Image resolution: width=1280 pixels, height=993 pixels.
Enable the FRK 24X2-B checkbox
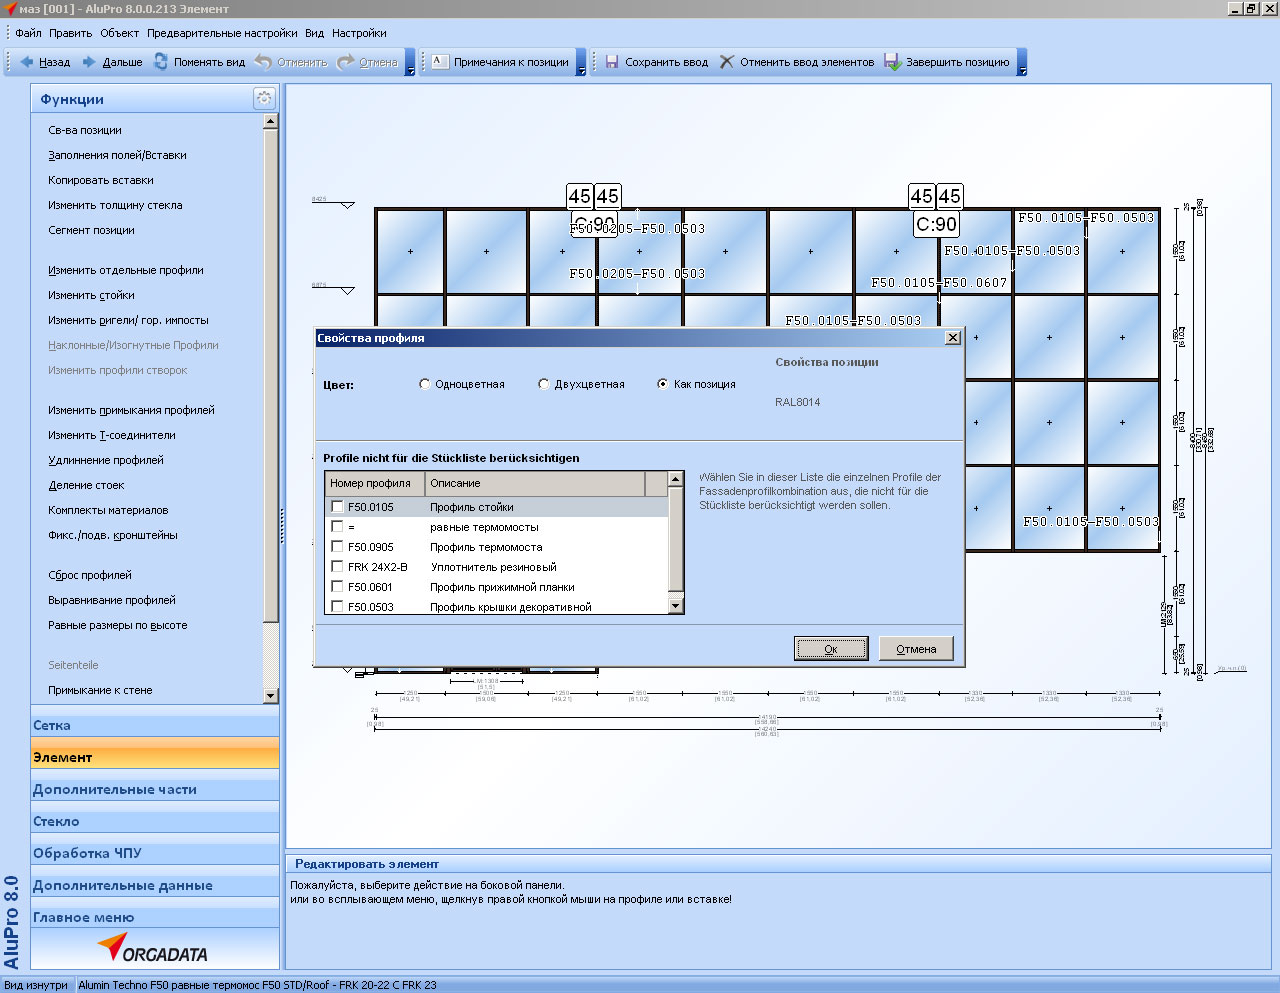click(x=337, y=567)
